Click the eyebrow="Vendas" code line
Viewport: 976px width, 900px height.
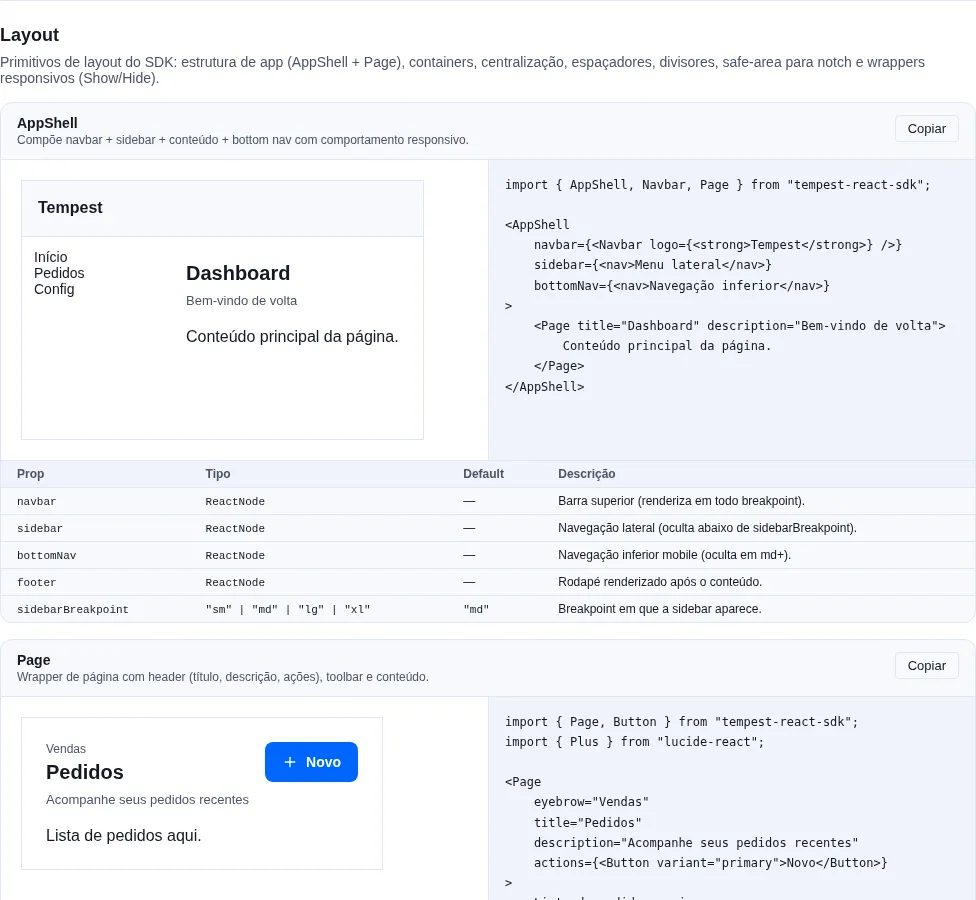(x=591, y=802)
